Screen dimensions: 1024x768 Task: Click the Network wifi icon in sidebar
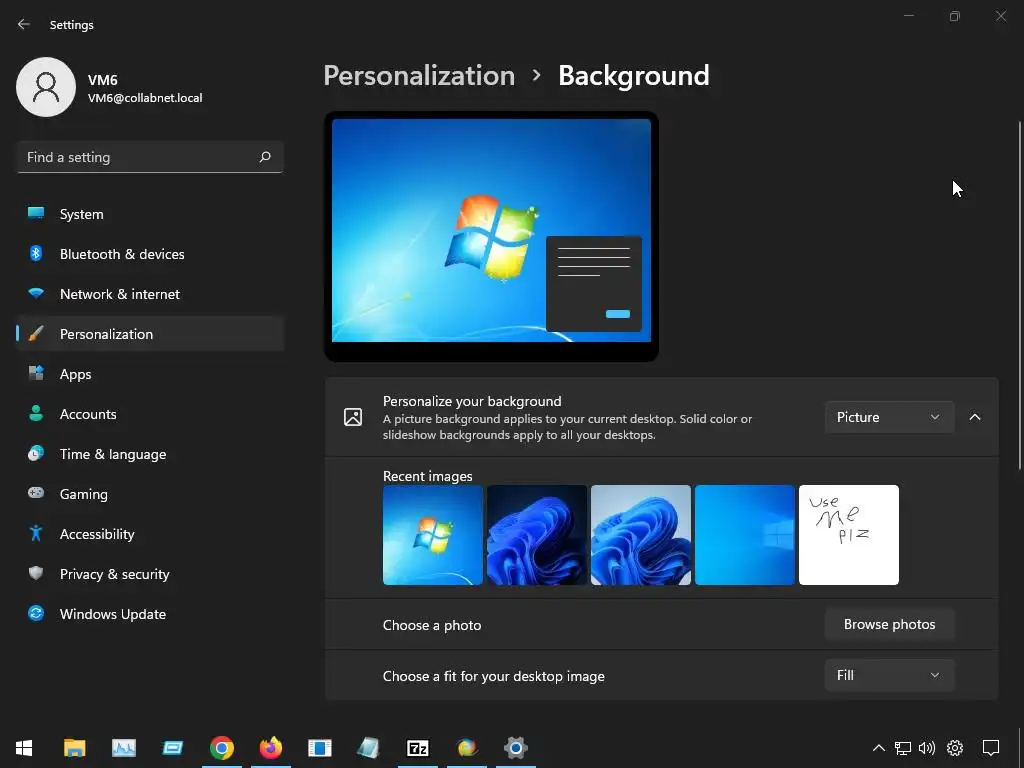(x=36, y=293)
